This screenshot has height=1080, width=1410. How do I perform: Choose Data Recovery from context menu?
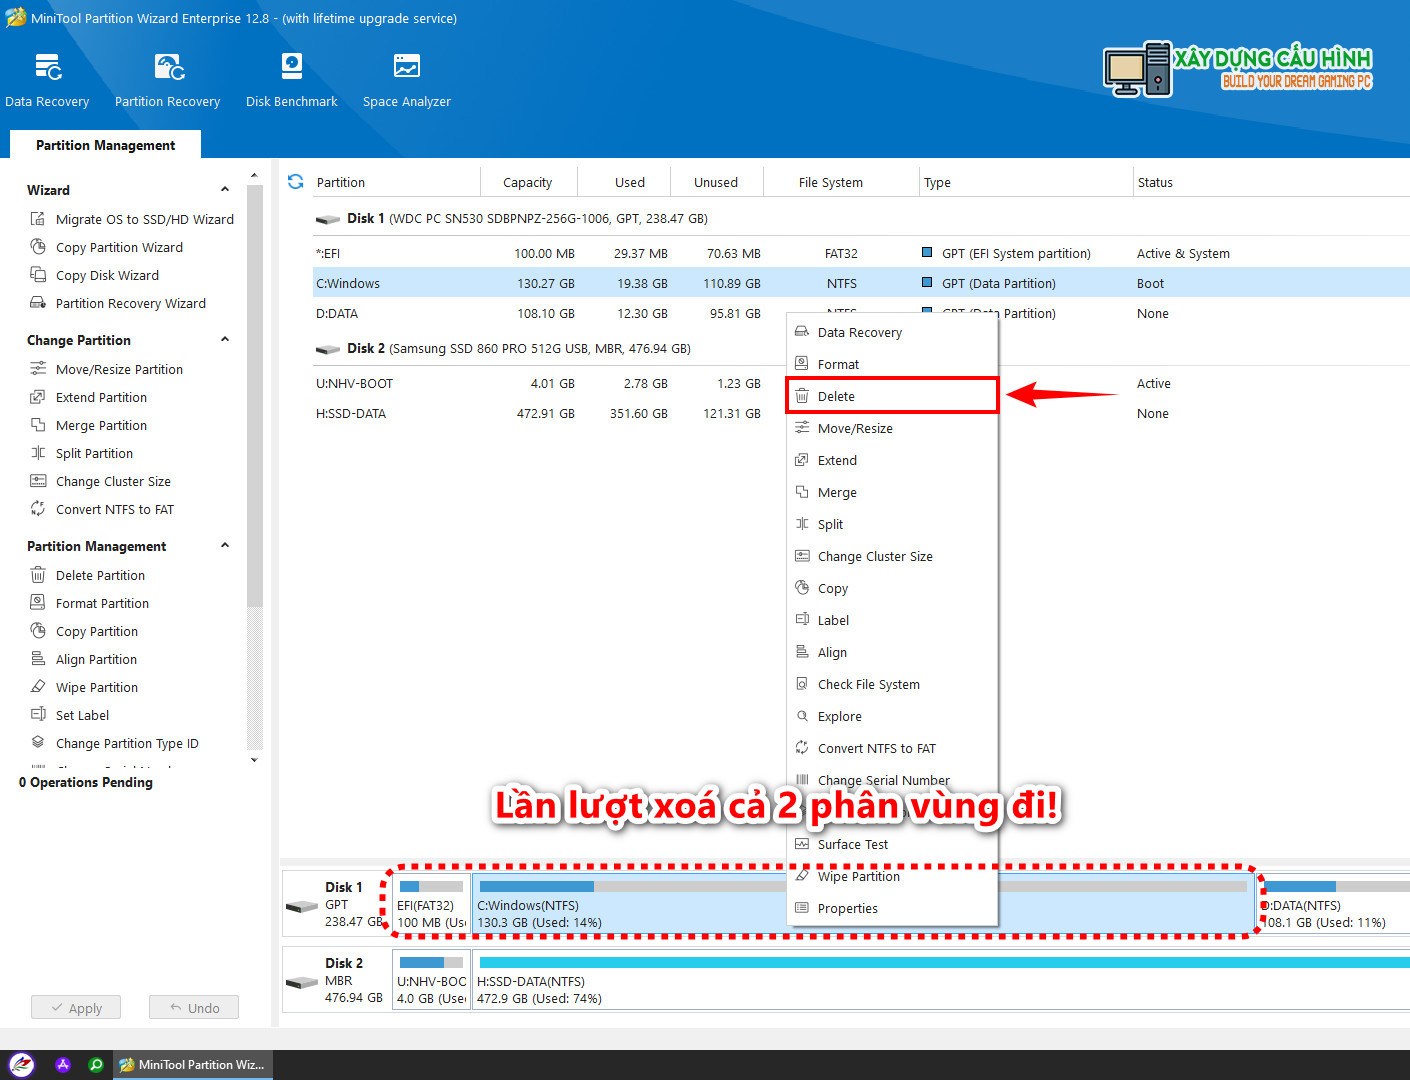tap(892, 332)
